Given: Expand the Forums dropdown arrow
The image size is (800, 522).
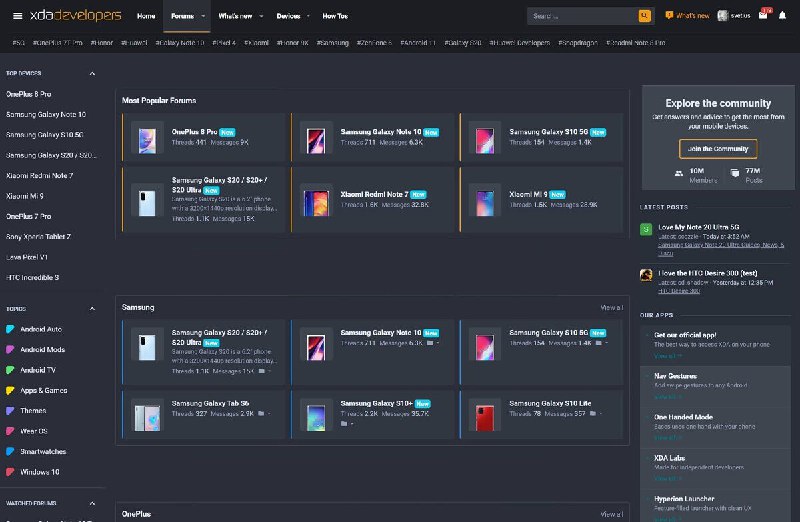Looking at the screenshot, I should pos(203,16).
